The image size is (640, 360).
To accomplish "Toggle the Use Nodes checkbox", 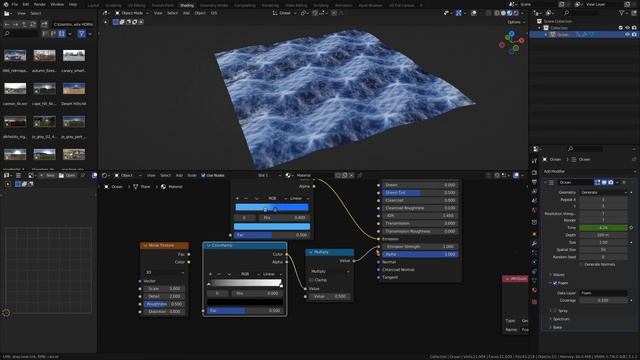I will 203,176.
